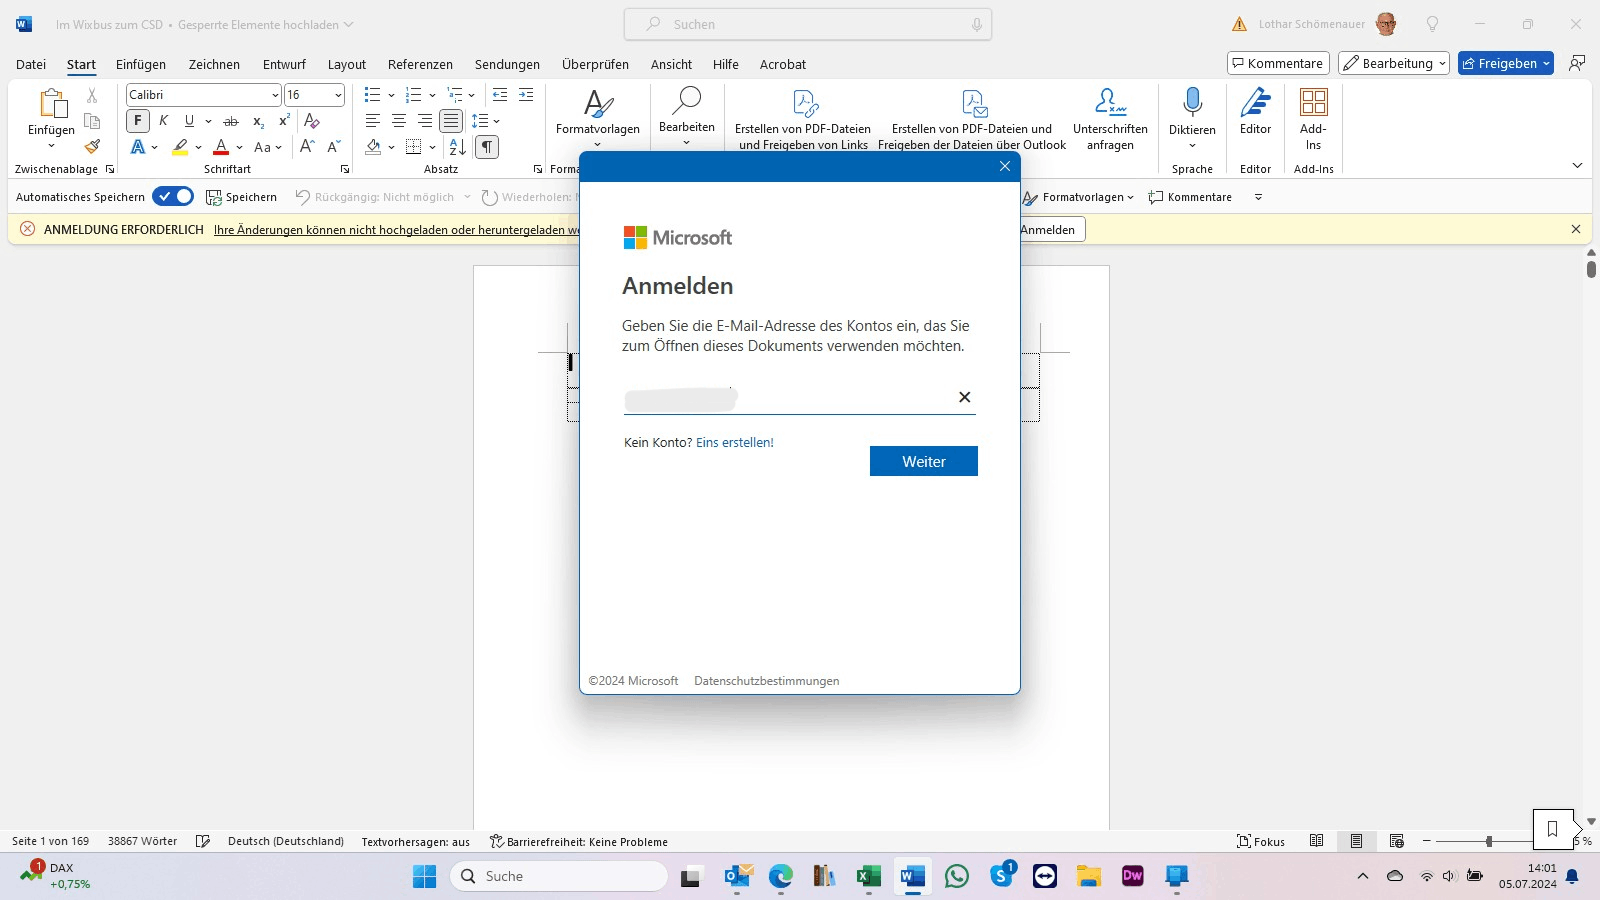Select the Format Painter brush icon

tap(92, 146)
